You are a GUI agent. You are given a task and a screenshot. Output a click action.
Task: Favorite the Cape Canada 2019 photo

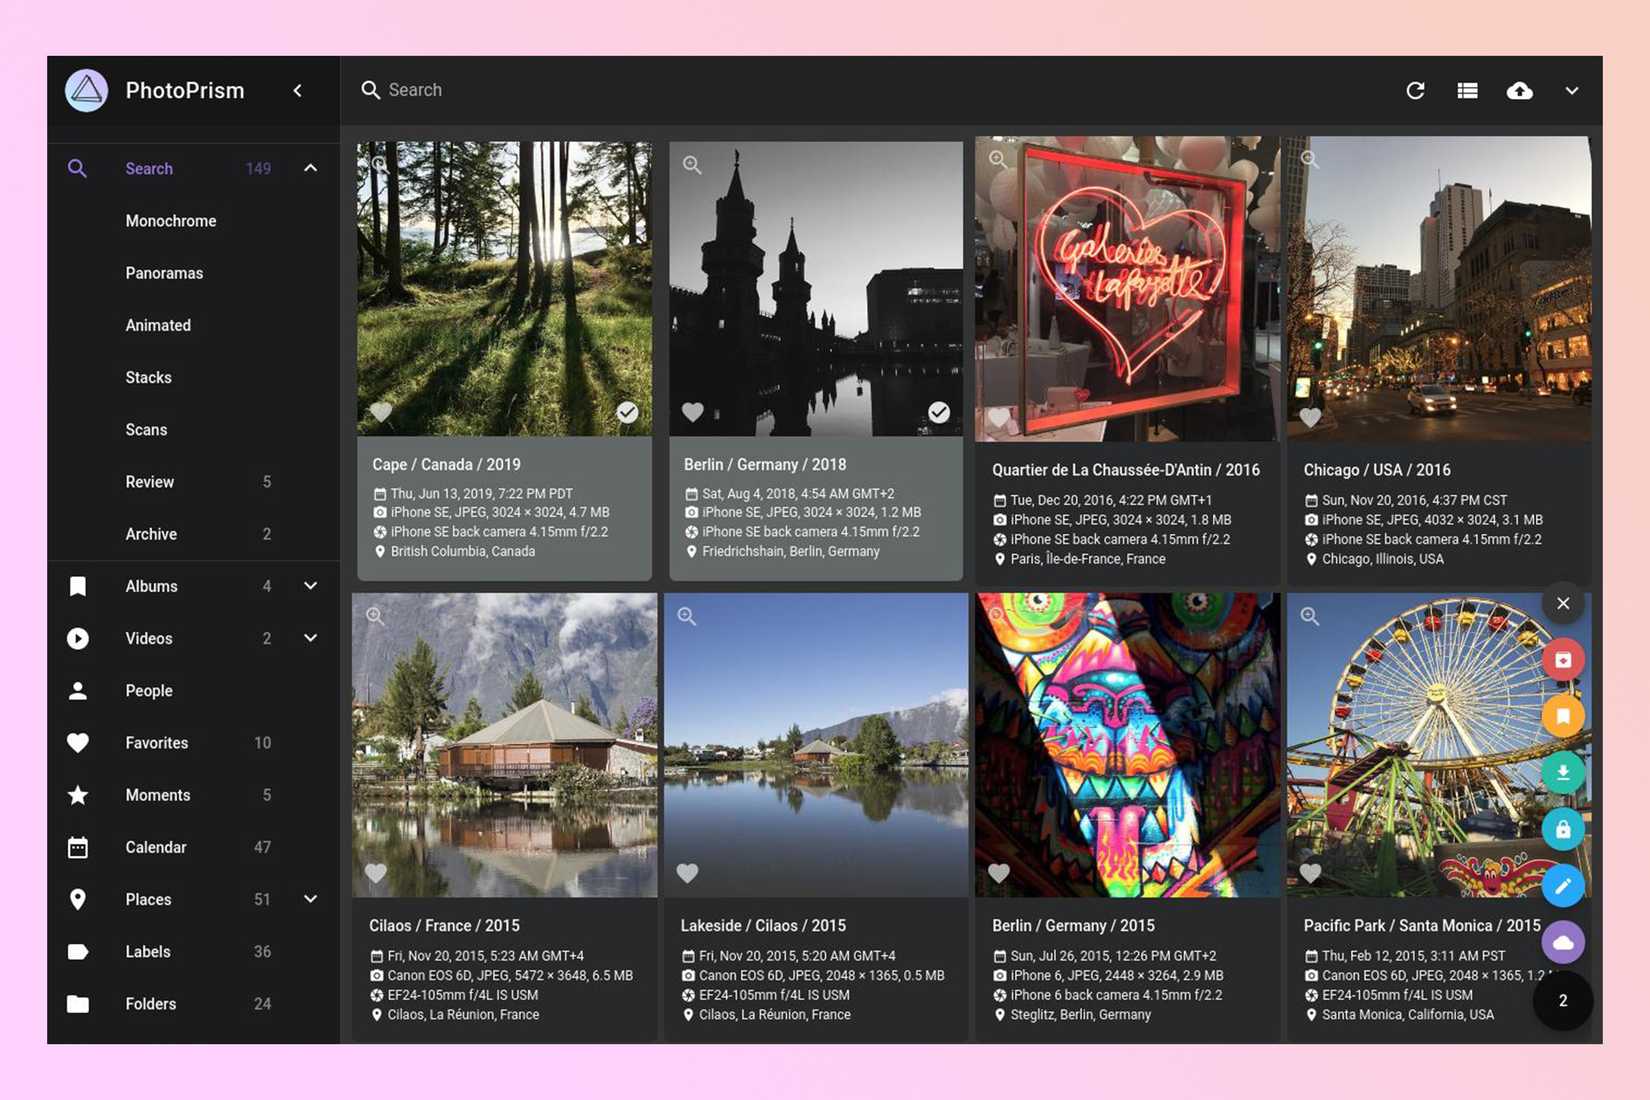(381, 412)
